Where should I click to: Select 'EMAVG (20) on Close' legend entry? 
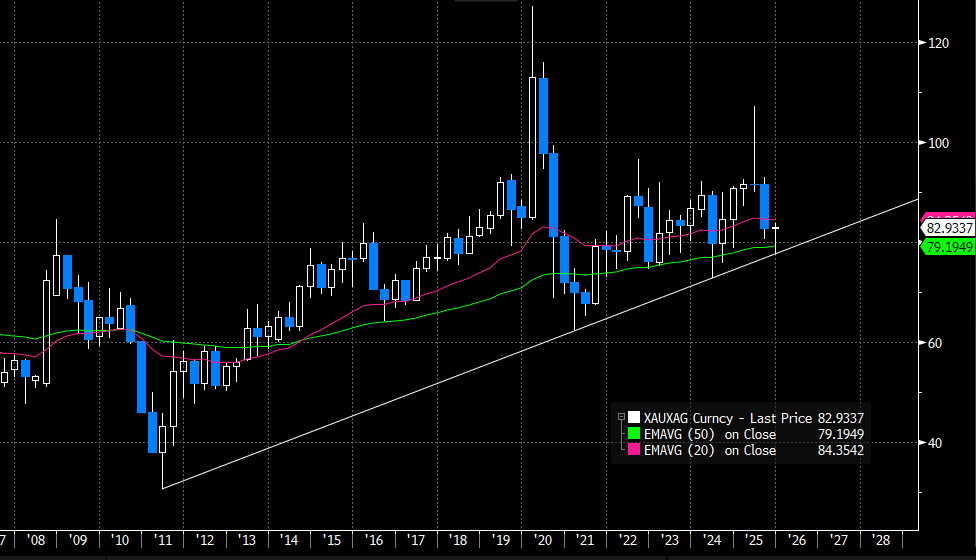710,450
